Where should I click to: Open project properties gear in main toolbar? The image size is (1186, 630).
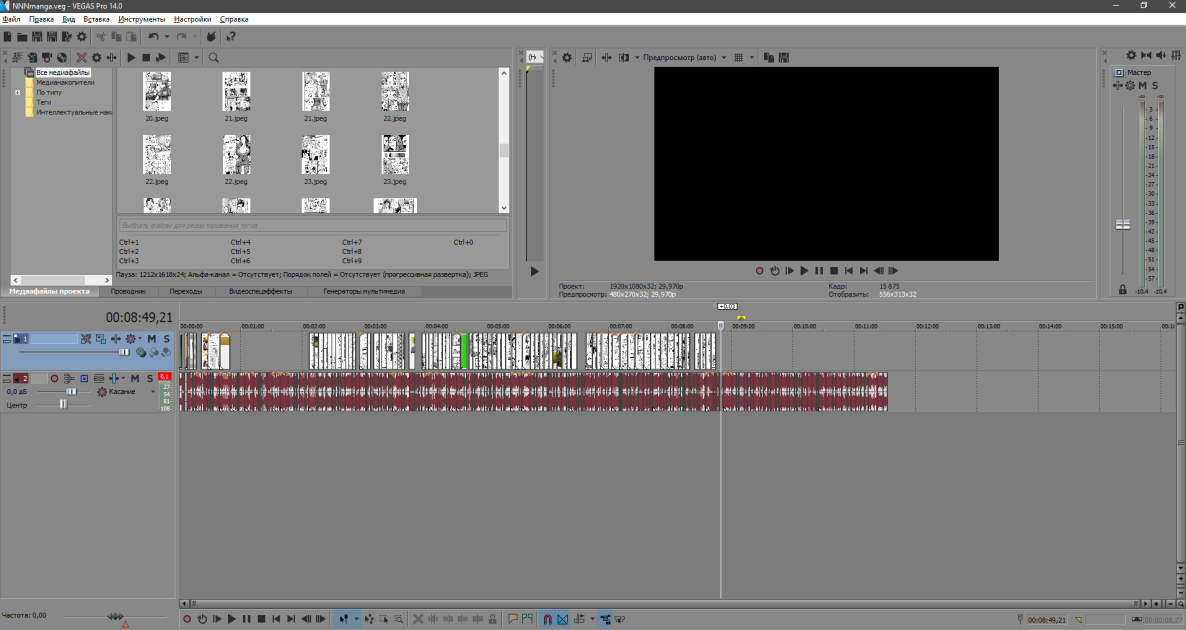82,36
